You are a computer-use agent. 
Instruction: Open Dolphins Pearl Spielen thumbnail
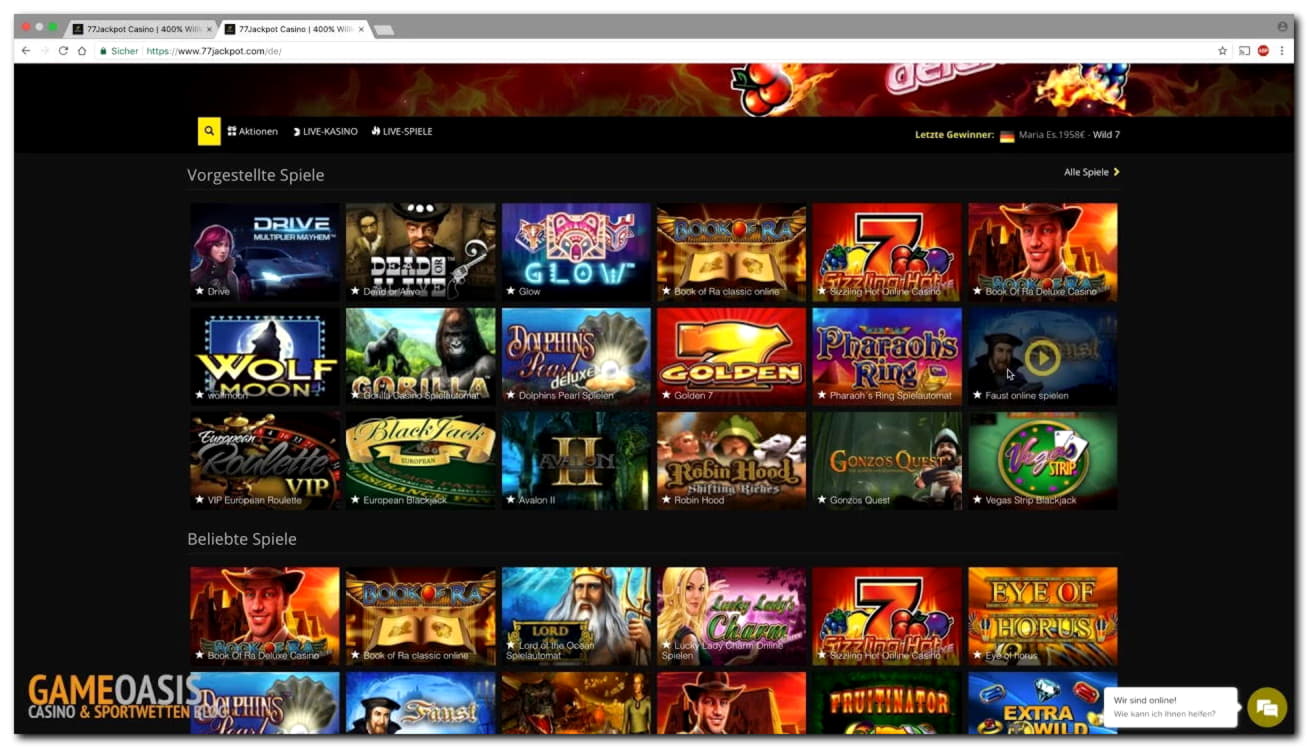coord(576,356)
